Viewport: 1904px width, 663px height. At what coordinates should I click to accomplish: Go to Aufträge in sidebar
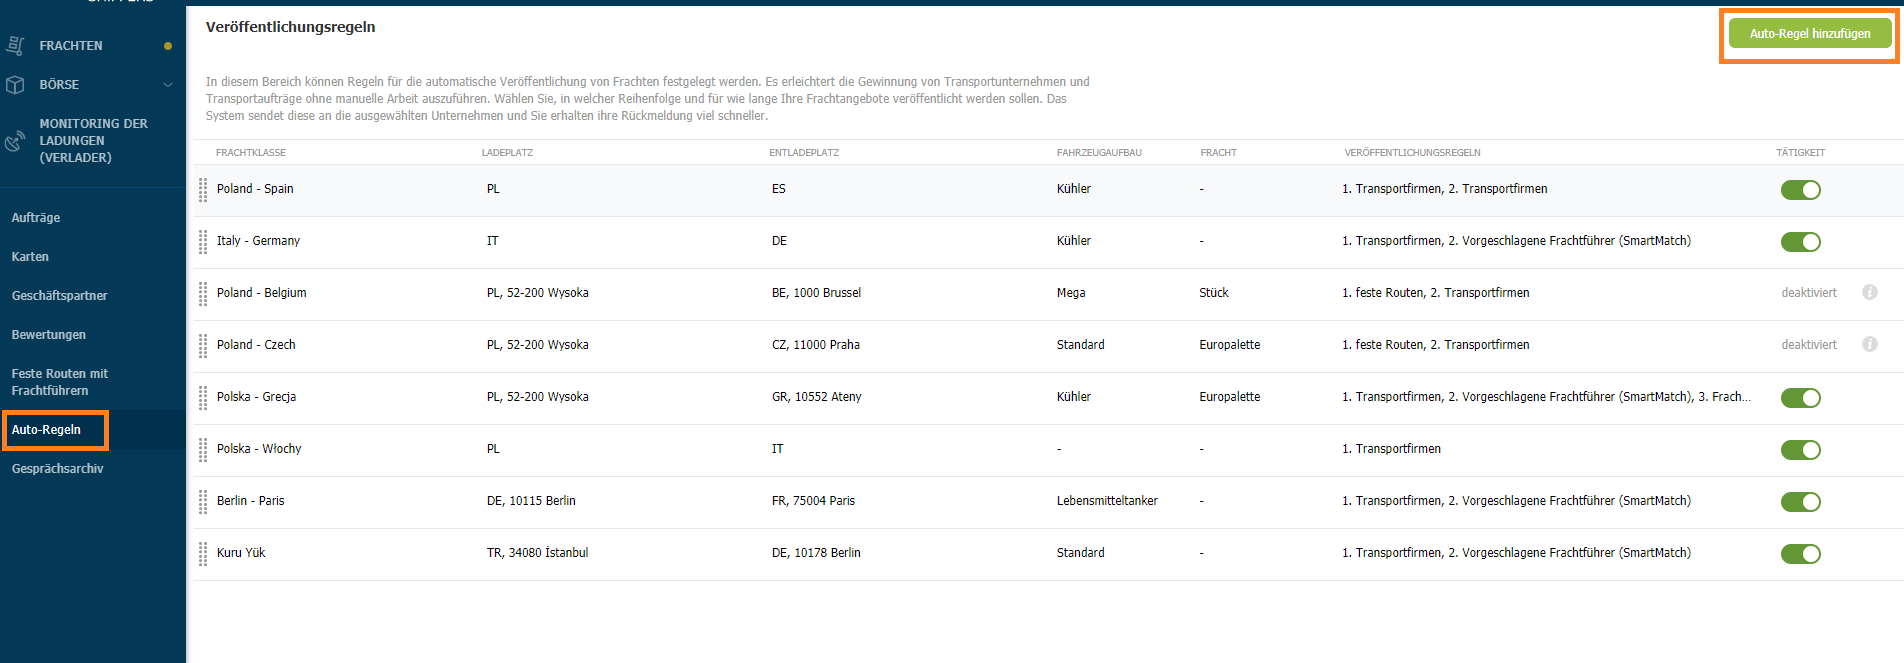36,218
